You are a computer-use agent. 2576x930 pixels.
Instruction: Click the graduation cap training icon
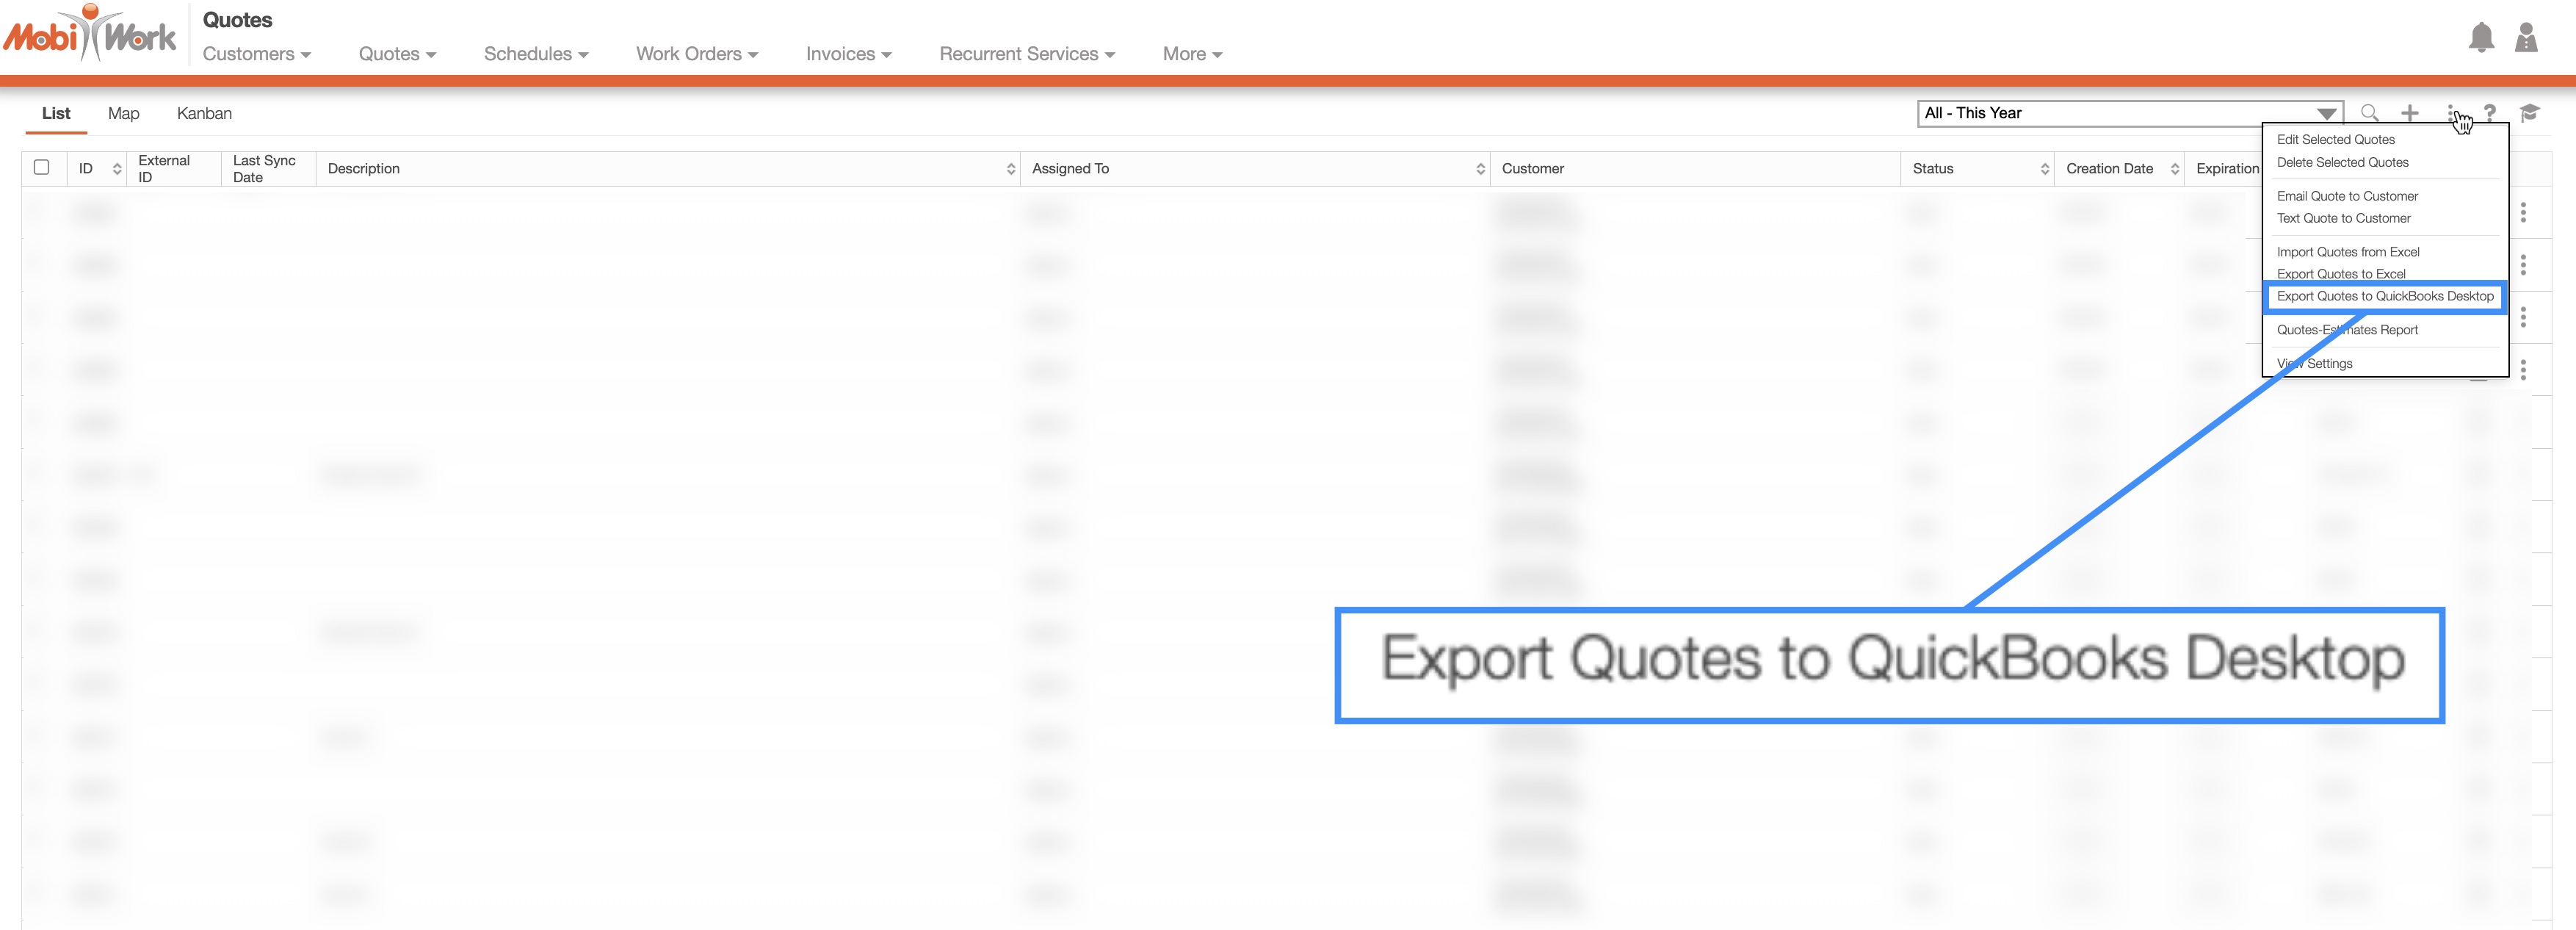coord(2530,113)
